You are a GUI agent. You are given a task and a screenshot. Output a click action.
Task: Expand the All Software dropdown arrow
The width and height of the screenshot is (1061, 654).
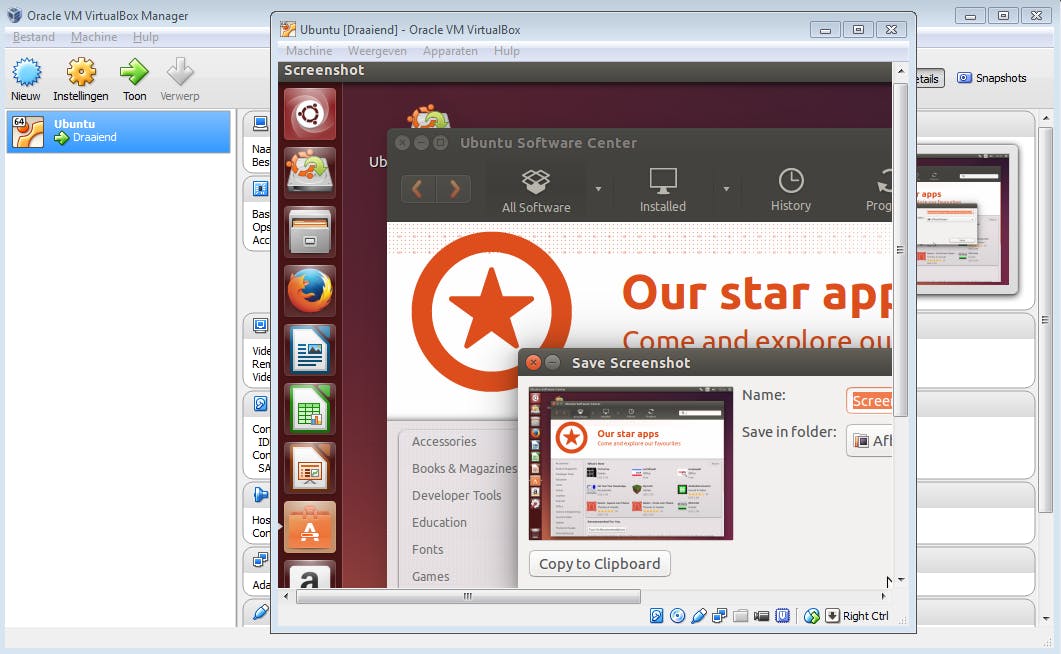(598, 189)
